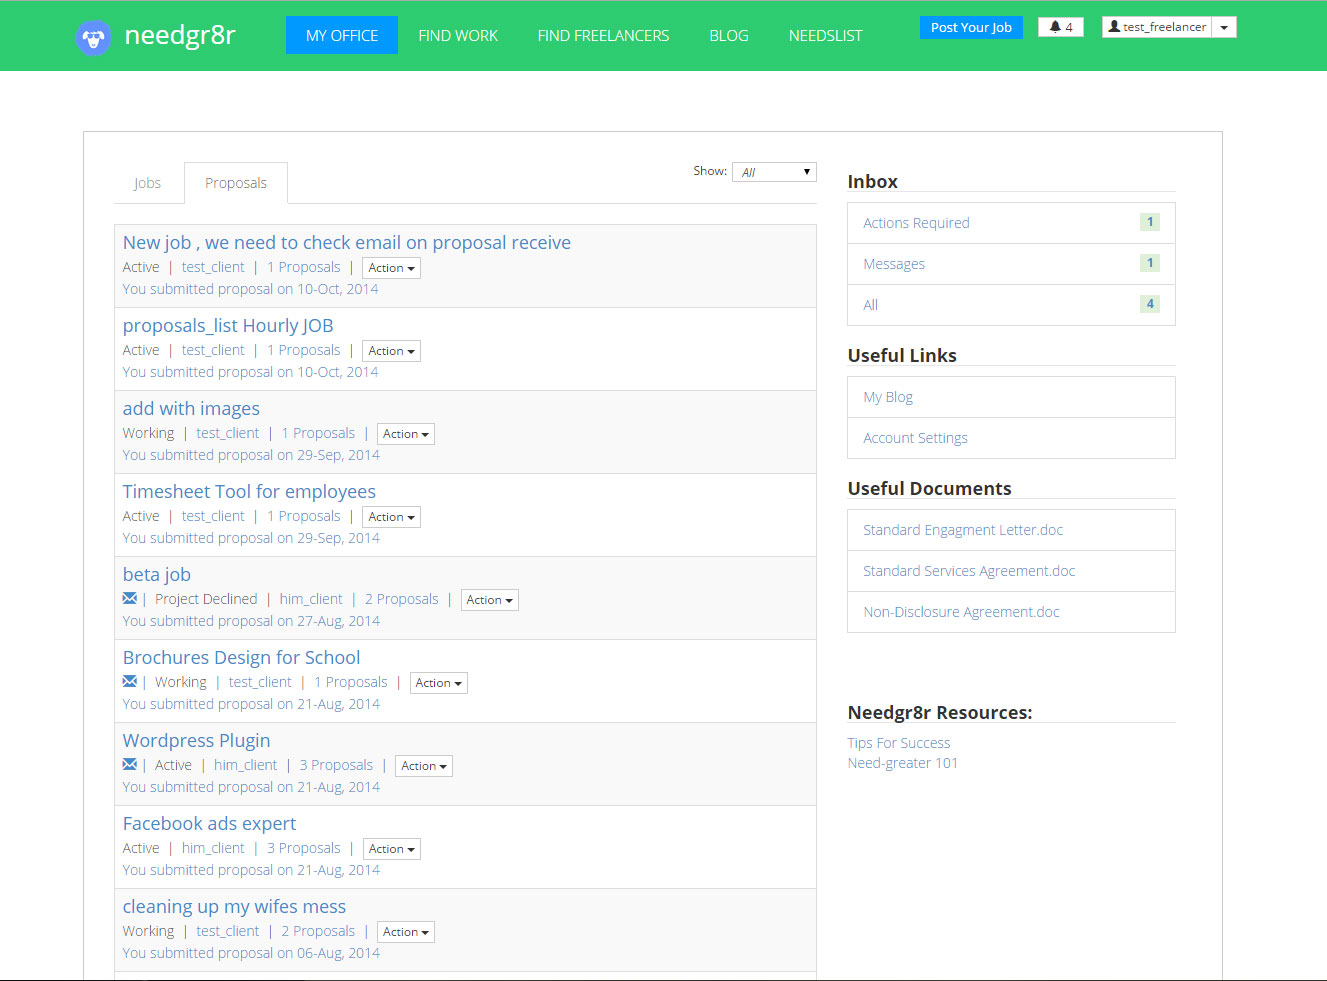The image size is (1327, 981).
Task: Open the Show filter dropdown
Action: 774,172
